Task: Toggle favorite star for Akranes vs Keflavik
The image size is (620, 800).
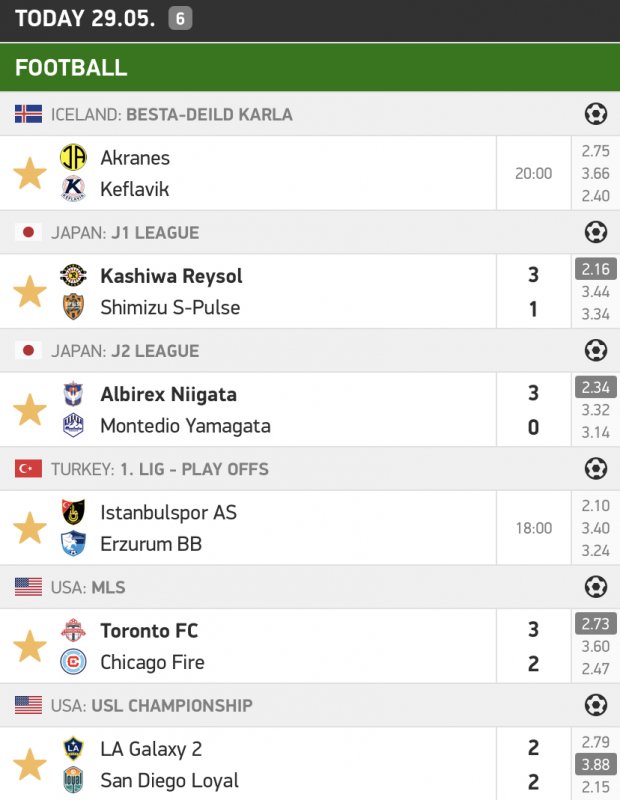Action: [x=30, y=173]
